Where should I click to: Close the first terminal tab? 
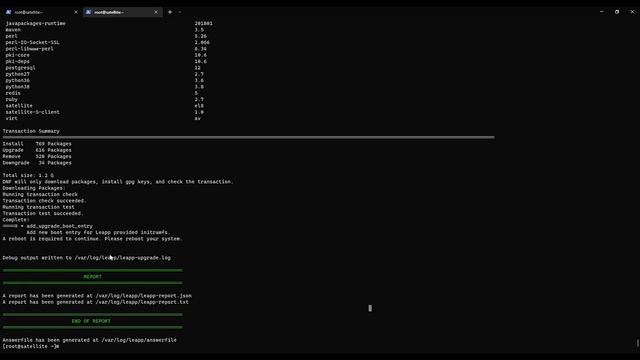click(76, 12)
